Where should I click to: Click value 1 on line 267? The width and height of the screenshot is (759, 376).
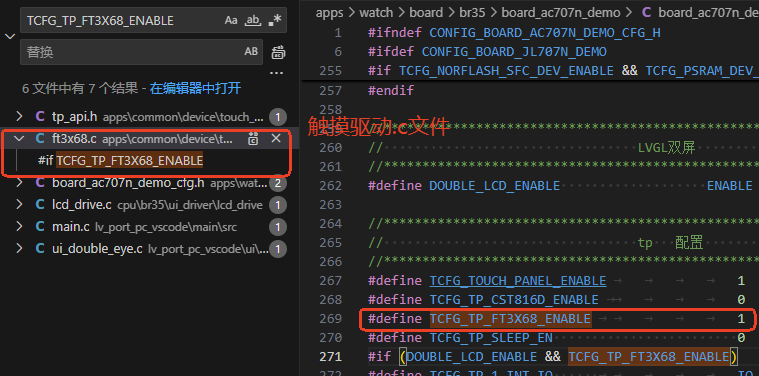tap(741, 281)
